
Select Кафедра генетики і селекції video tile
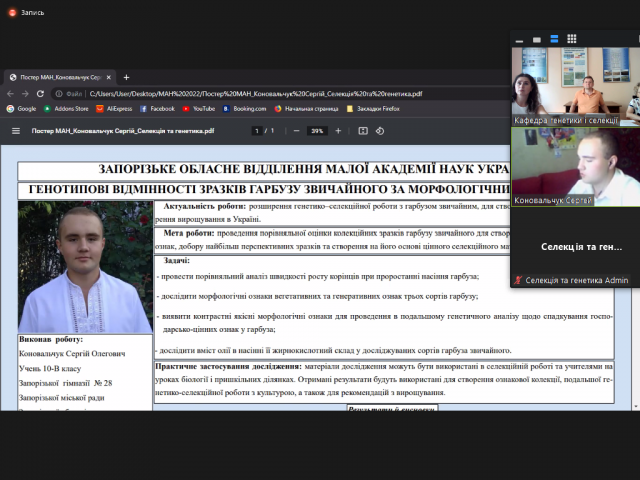[576, 86]
